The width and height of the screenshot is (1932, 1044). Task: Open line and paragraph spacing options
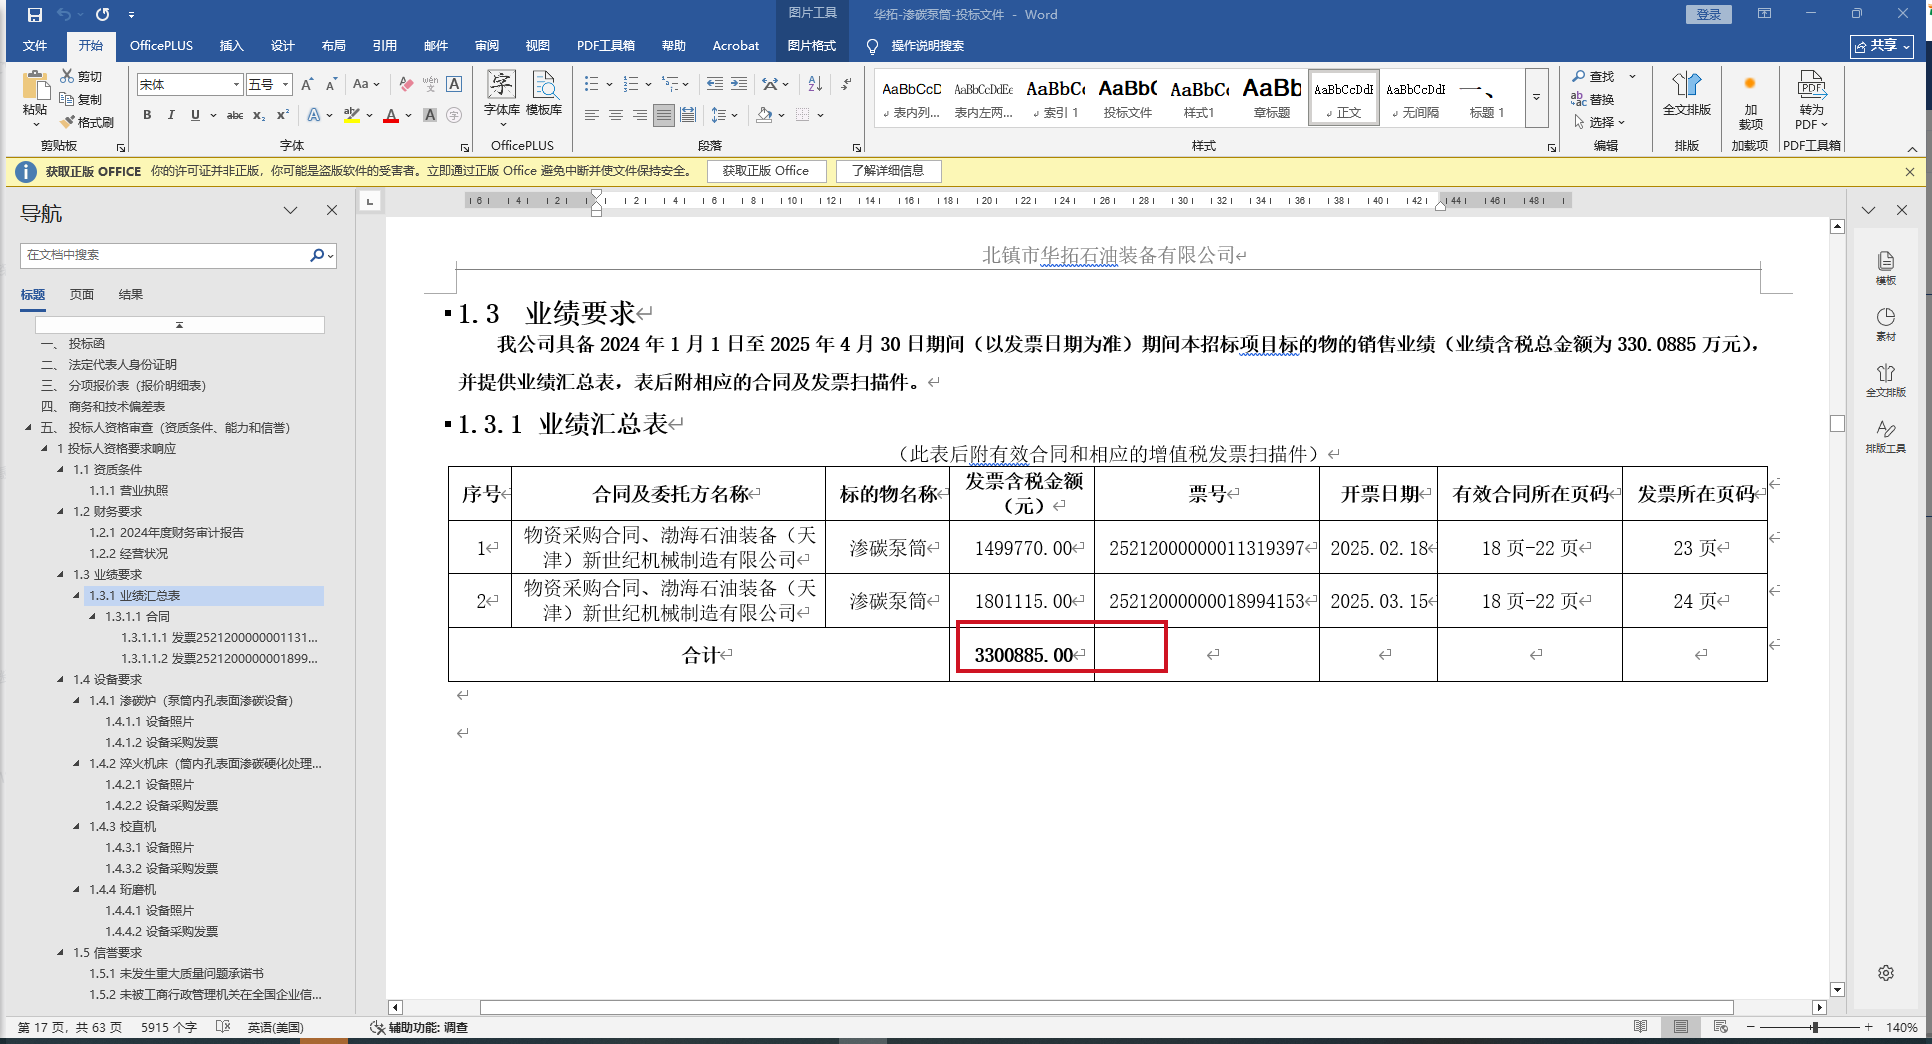click(719, 115)
